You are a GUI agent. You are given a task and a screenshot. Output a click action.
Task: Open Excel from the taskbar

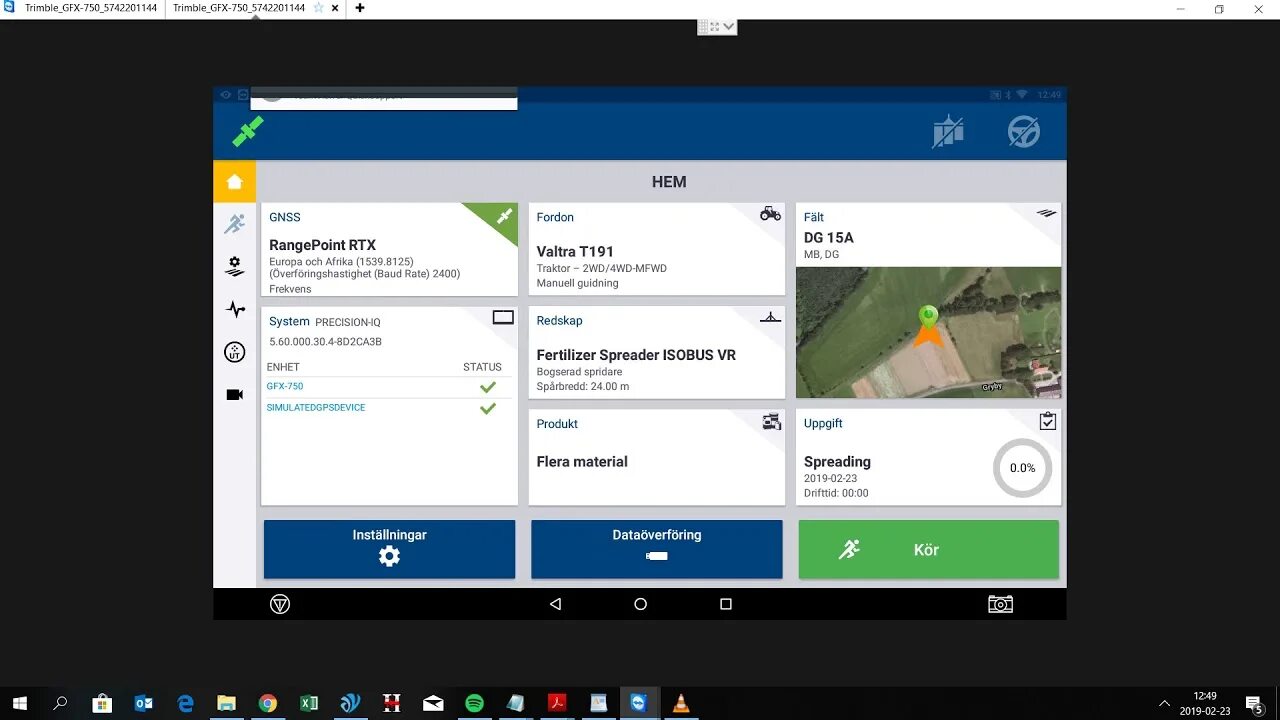[x=309, y=703]
